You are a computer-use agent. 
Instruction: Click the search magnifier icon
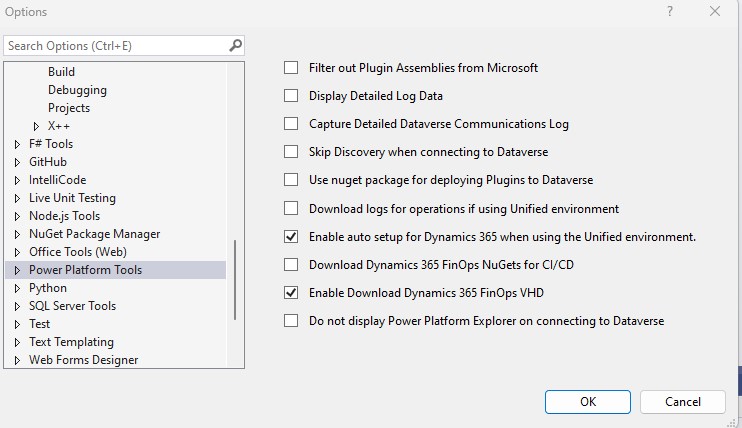(x=235, y=45)
